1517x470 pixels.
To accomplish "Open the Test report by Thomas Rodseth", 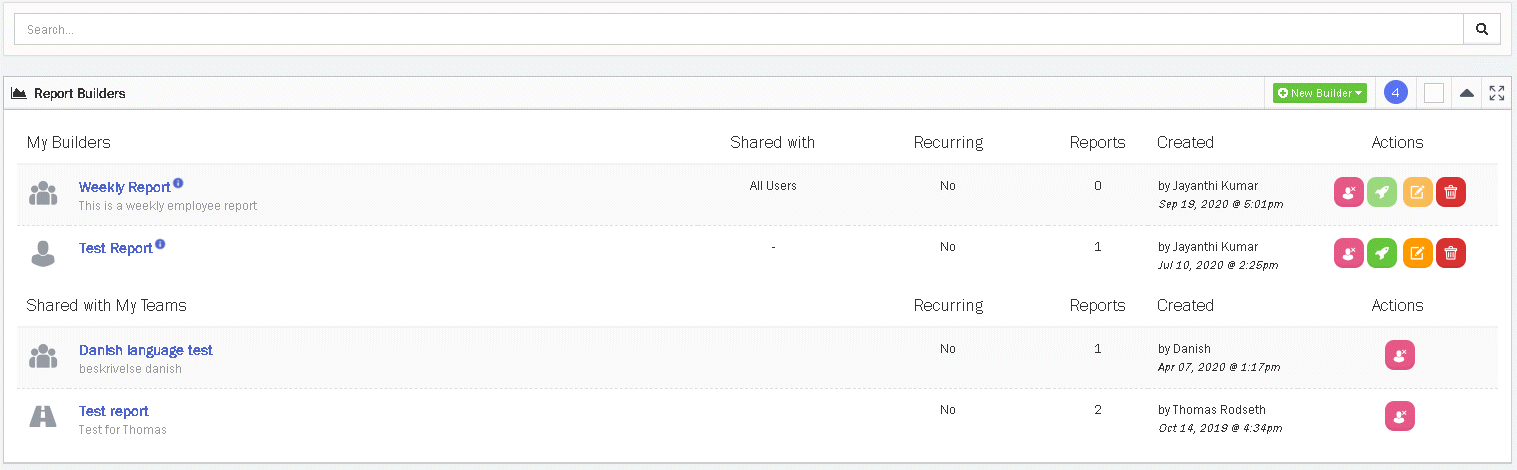I will click(113, 411).
